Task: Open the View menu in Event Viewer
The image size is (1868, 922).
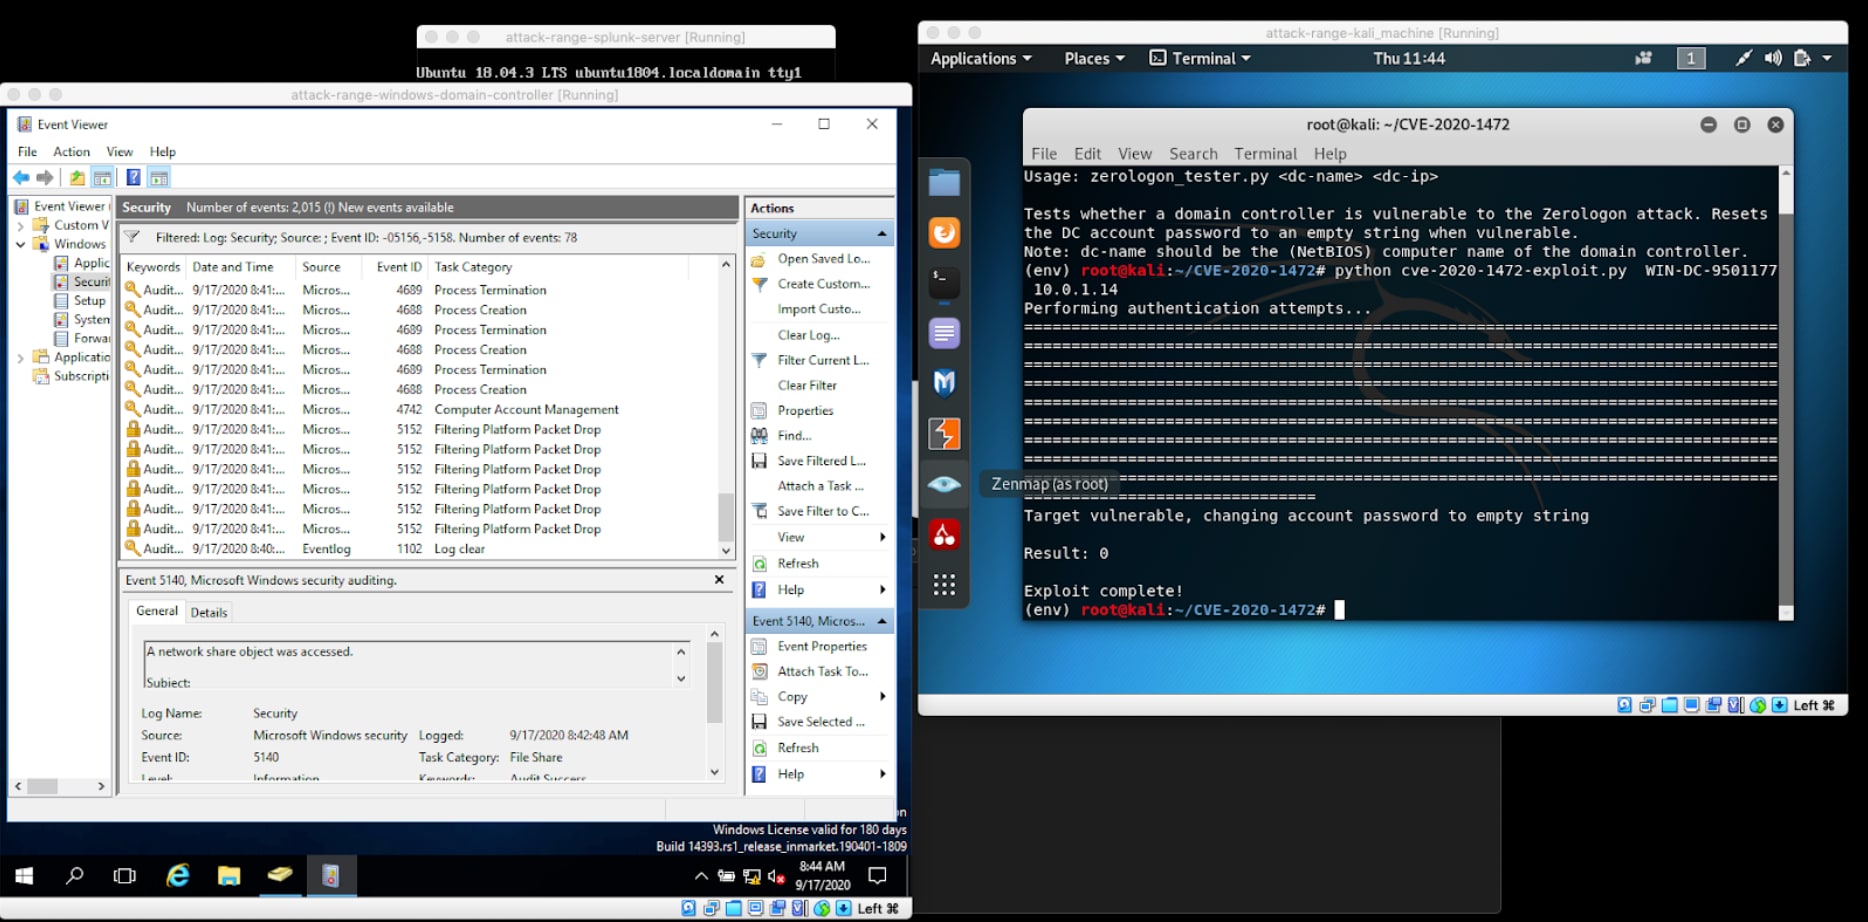Action: [x=120, y=152]
